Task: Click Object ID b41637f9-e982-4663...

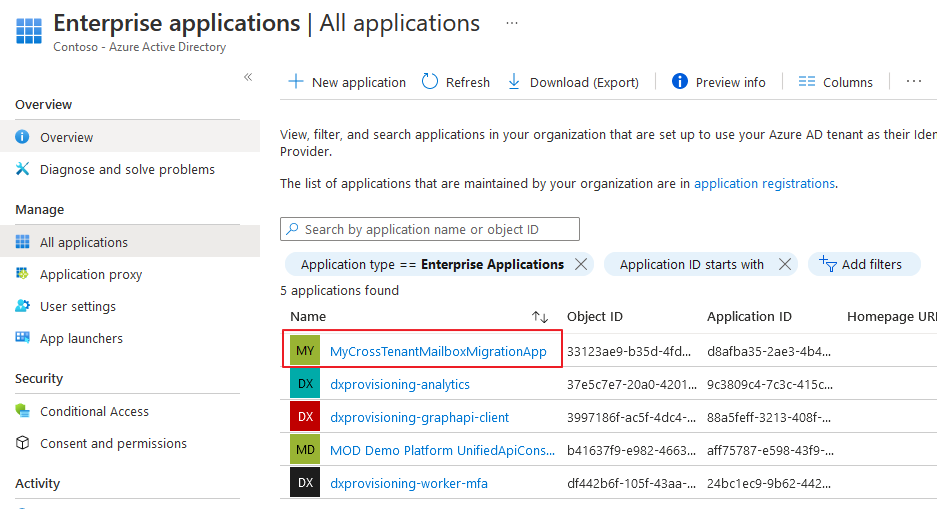Action: pyautogui.click(x=631, y=450)
